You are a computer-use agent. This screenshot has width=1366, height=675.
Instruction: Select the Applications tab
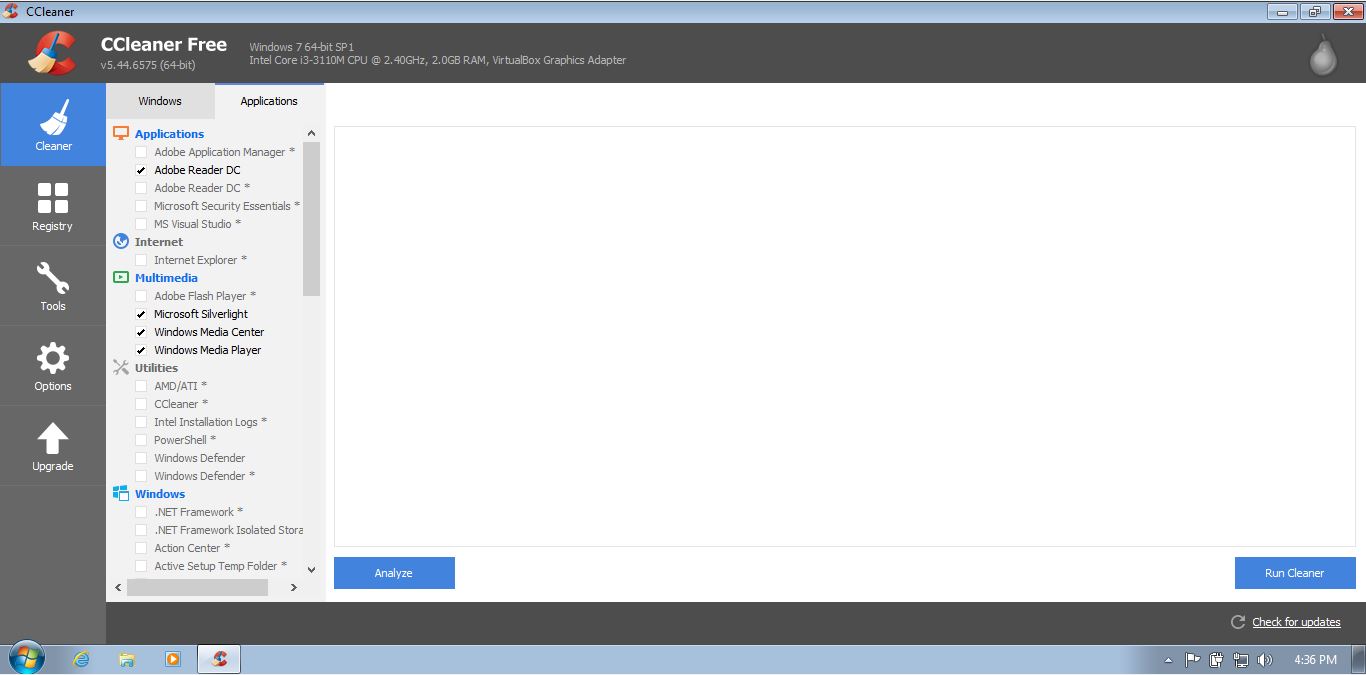click(x=268, y=100)
